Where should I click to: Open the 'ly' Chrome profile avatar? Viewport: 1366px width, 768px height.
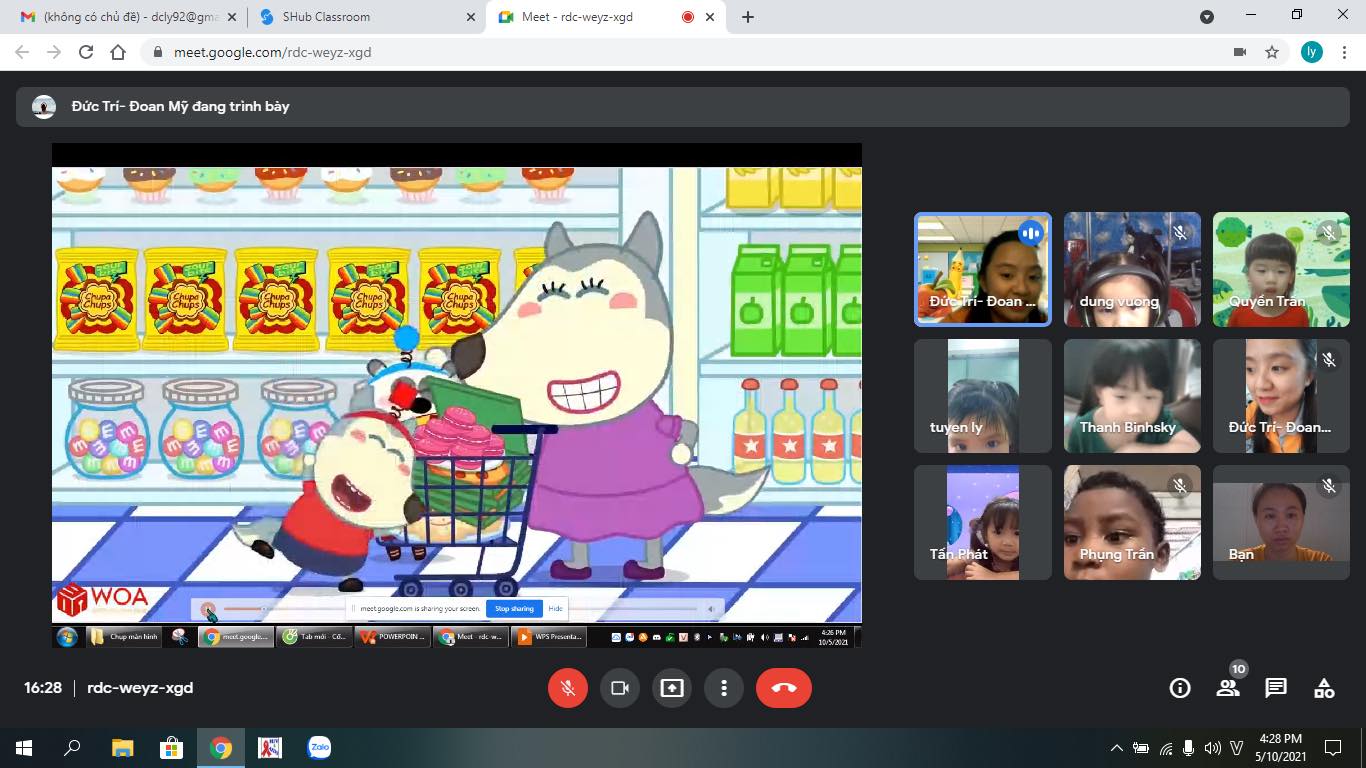[x=1312, y=52]
